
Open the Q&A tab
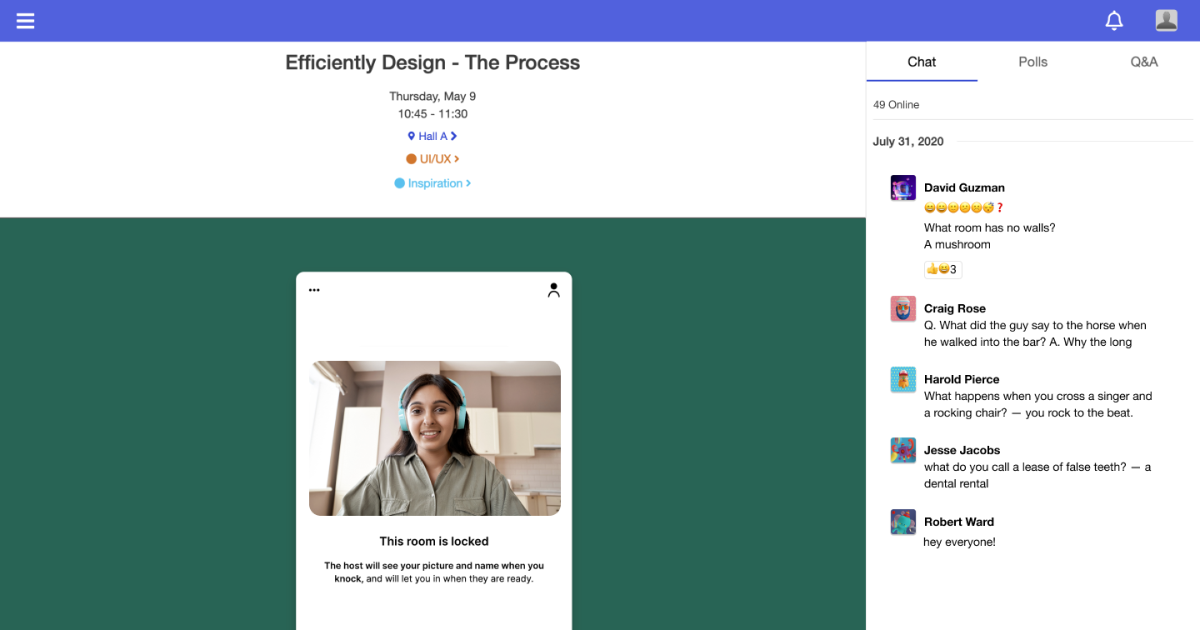[1143, 61]
